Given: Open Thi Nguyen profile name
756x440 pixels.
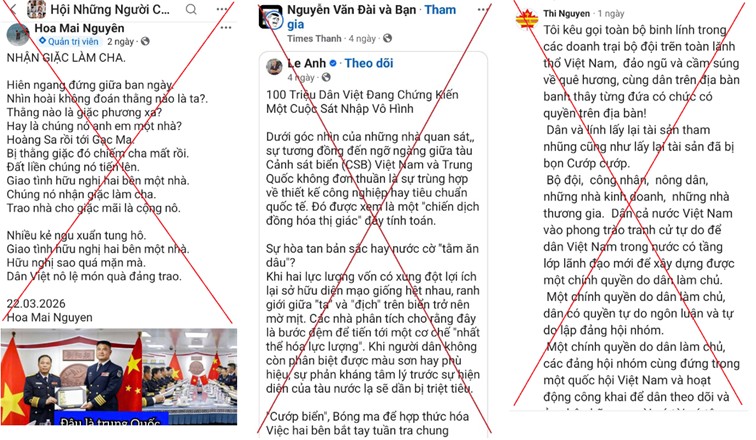Looking at the screenshot, I should [x=567, y=13].
